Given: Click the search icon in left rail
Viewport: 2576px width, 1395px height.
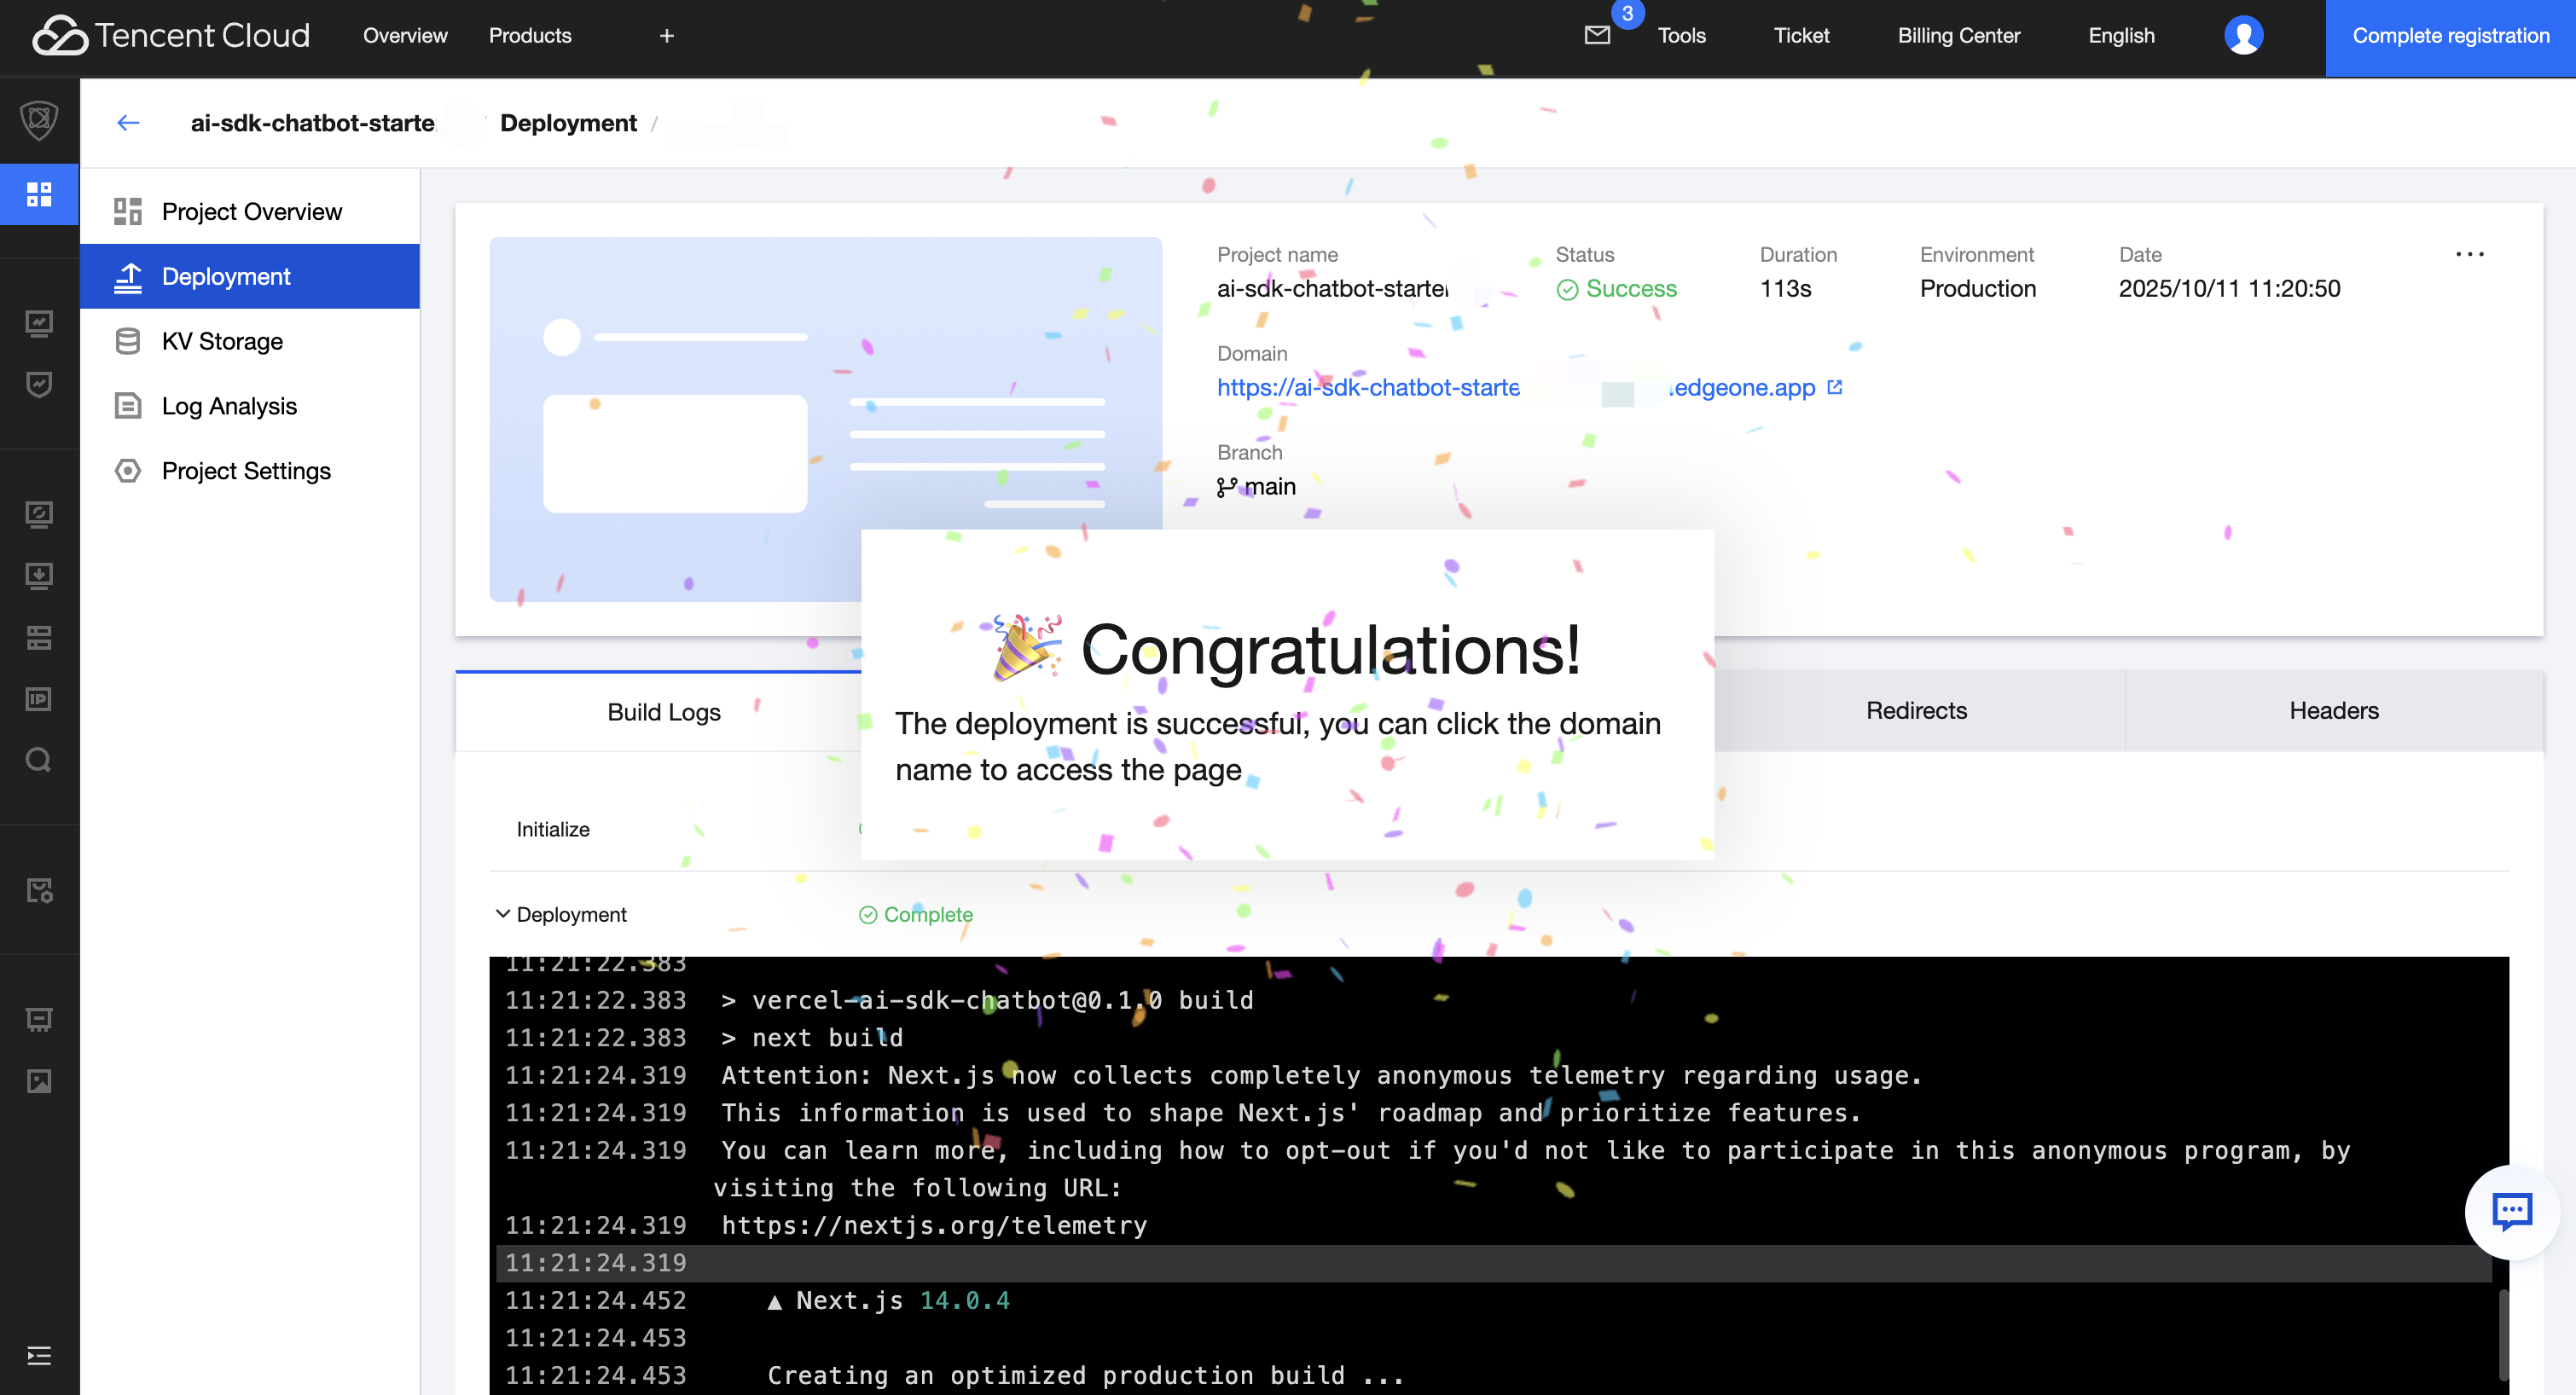Looking at the screenshot, I should tap(39, 760).
